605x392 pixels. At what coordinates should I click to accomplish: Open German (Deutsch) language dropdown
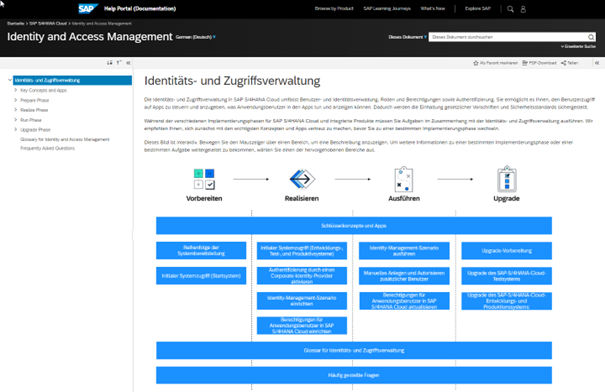(196, 37)
